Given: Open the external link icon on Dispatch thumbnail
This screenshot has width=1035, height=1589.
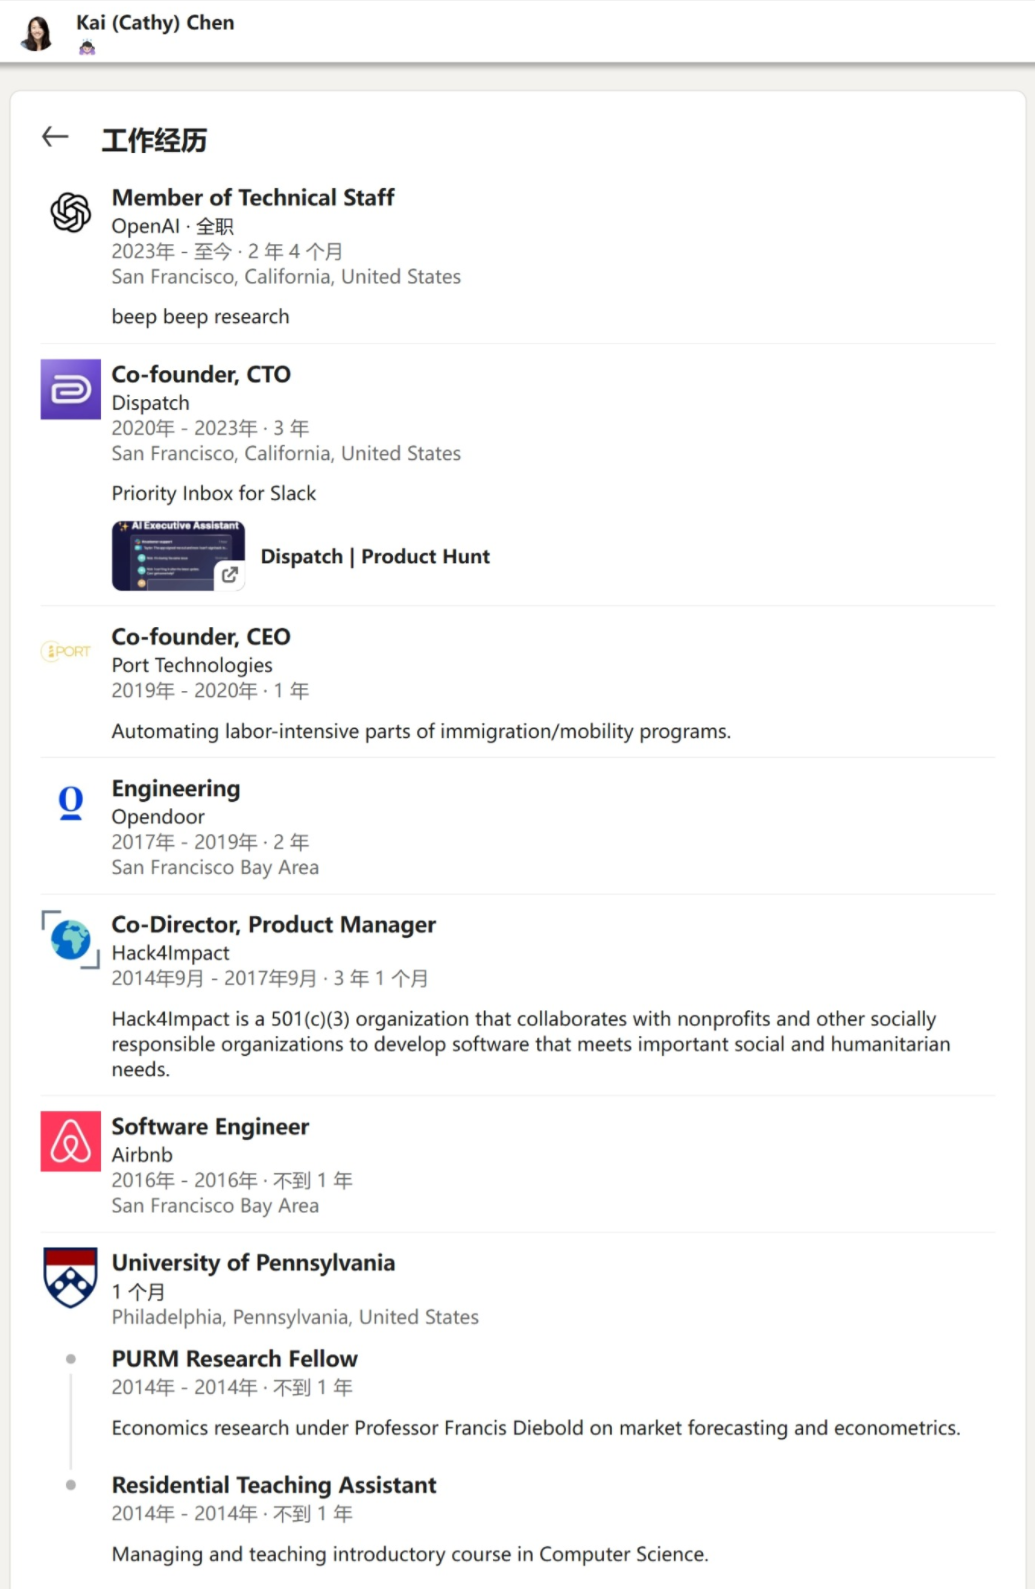Looking at the screenshot, I should coord(230,574).
